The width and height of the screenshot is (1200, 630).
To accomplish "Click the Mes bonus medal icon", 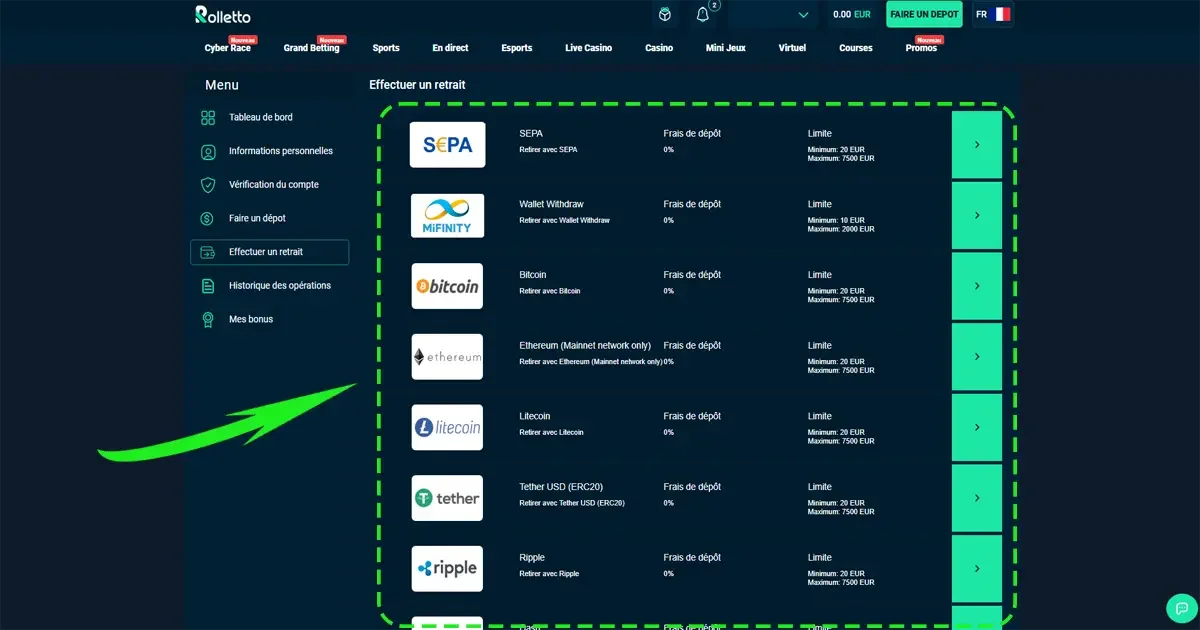I will point(208,320).
